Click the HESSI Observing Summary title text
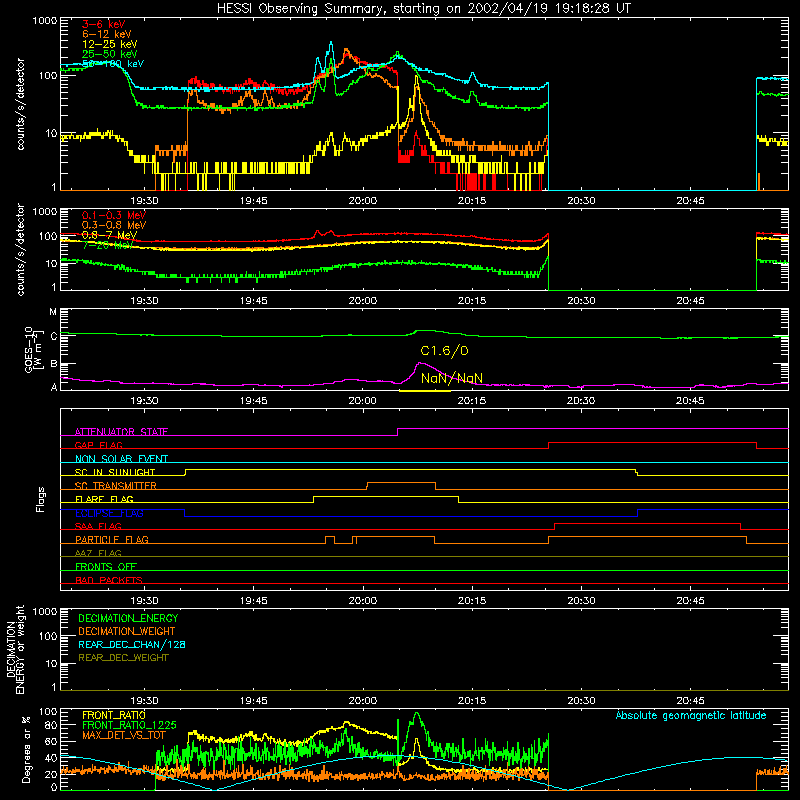The image size is (800, 800). (423, 9)
